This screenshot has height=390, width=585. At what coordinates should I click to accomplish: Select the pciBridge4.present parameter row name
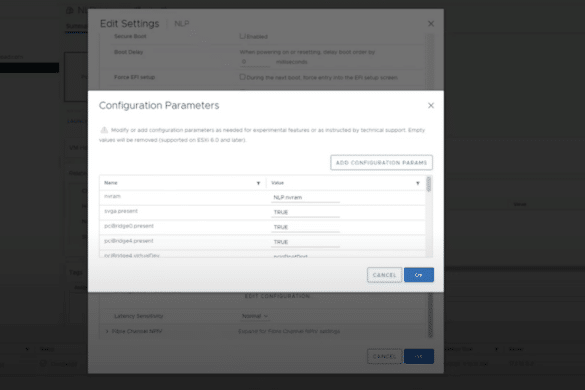pyautogui.click(x=129, y=241)
